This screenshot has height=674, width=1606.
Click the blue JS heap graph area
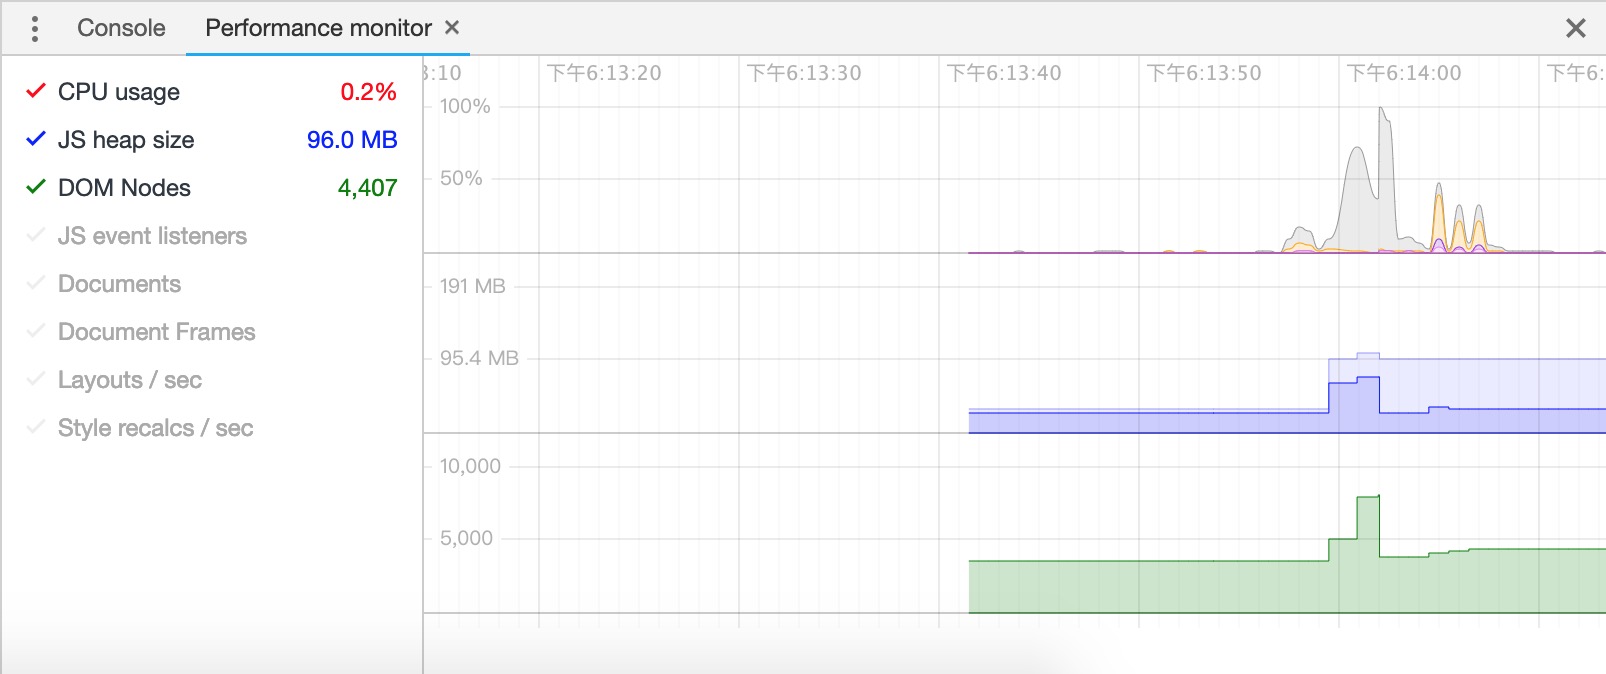coord(1286,420)
